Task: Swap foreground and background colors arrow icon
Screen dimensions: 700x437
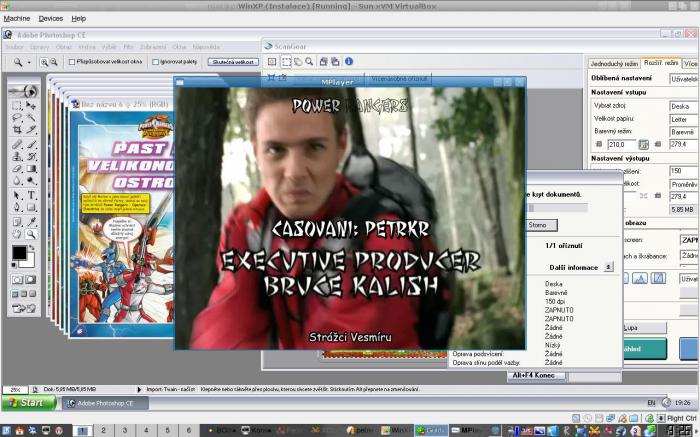Action: 32,247
